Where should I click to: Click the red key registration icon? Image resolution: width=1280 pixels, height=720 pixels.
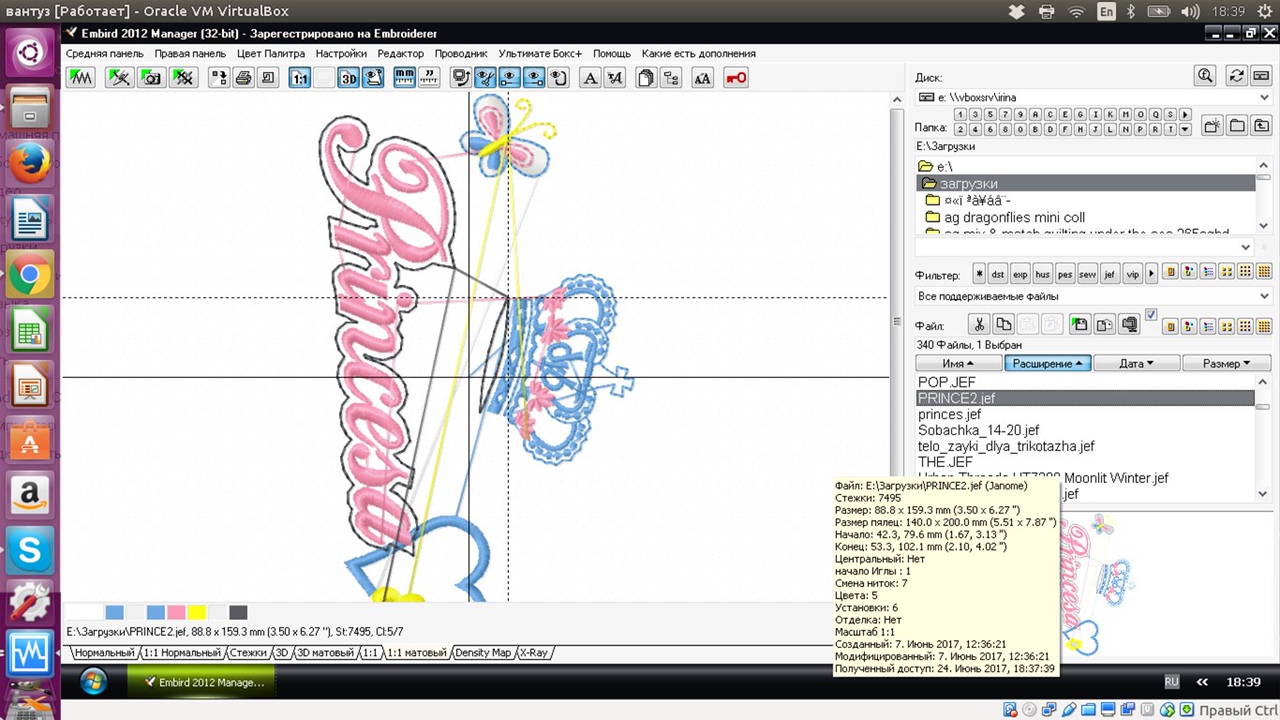pyautogui.click(x=736, y=78)
